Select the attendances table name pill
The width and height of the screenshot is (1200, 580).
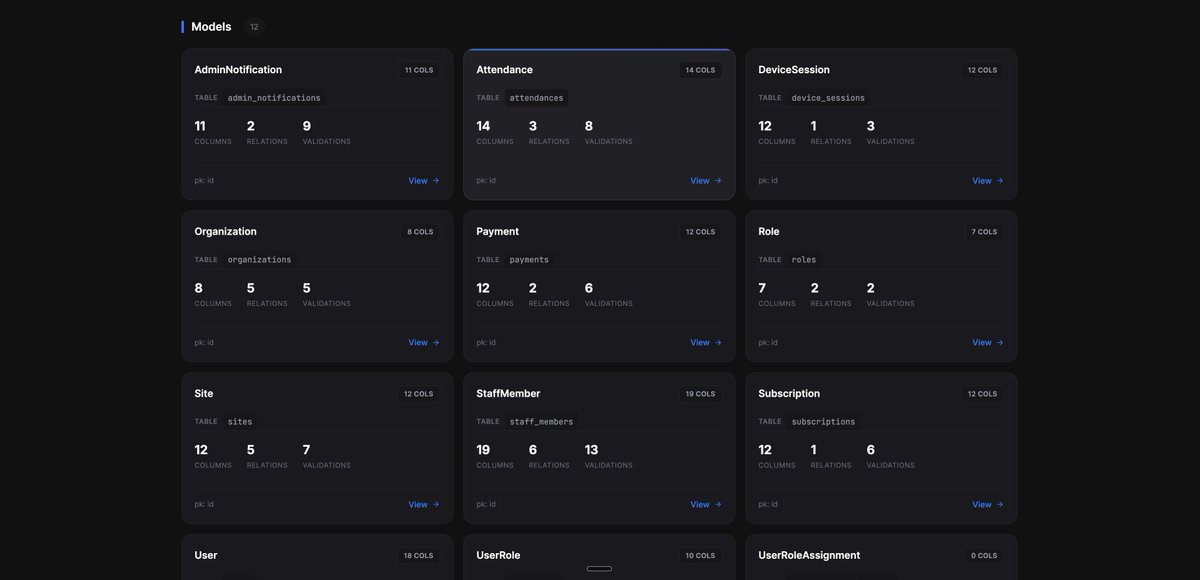coord(537,95)
